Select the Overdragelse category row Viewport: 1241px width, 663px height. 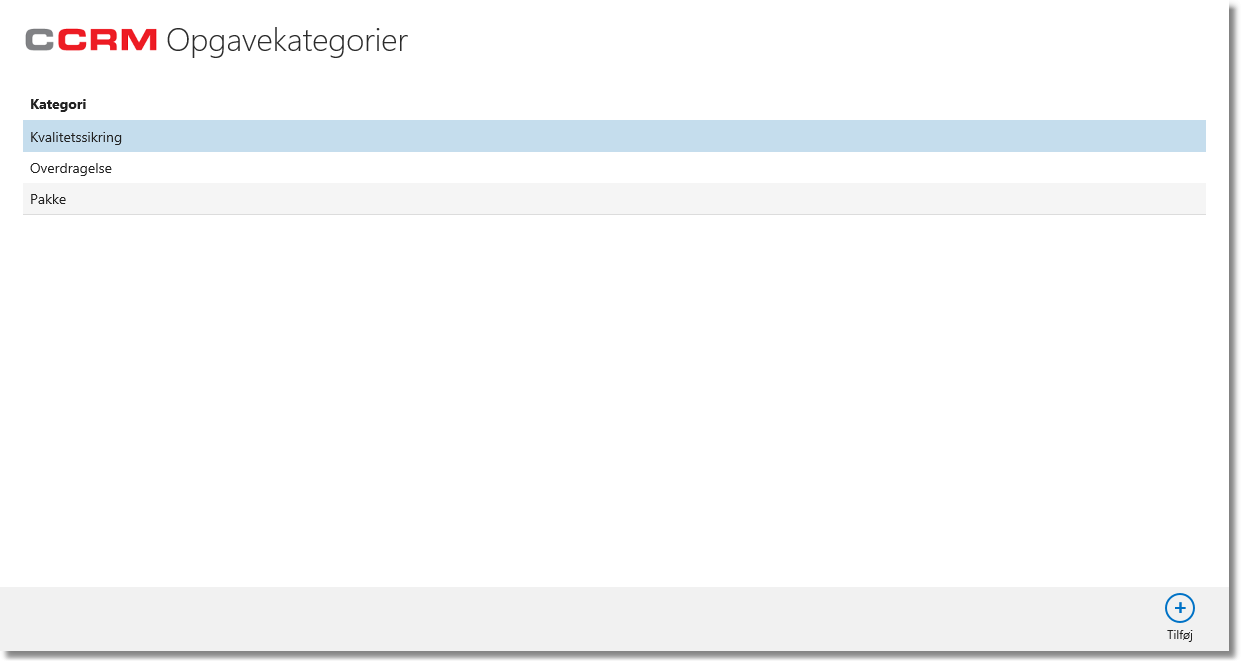pos(614,168)
